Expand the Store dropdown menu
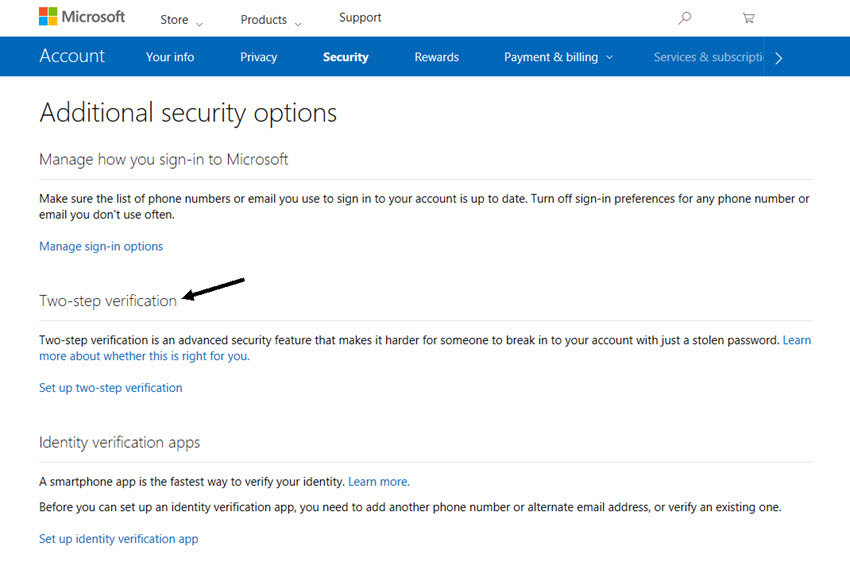 [181, 20]
